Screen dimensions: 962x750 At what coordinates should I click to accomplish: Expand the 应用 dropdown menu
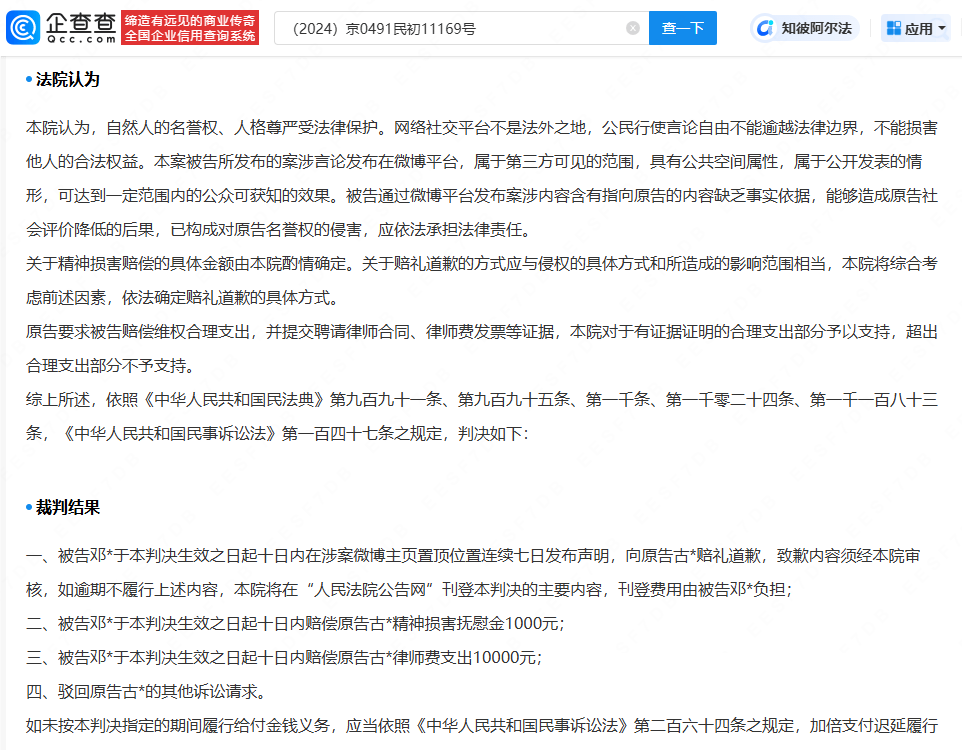[916, 28]
